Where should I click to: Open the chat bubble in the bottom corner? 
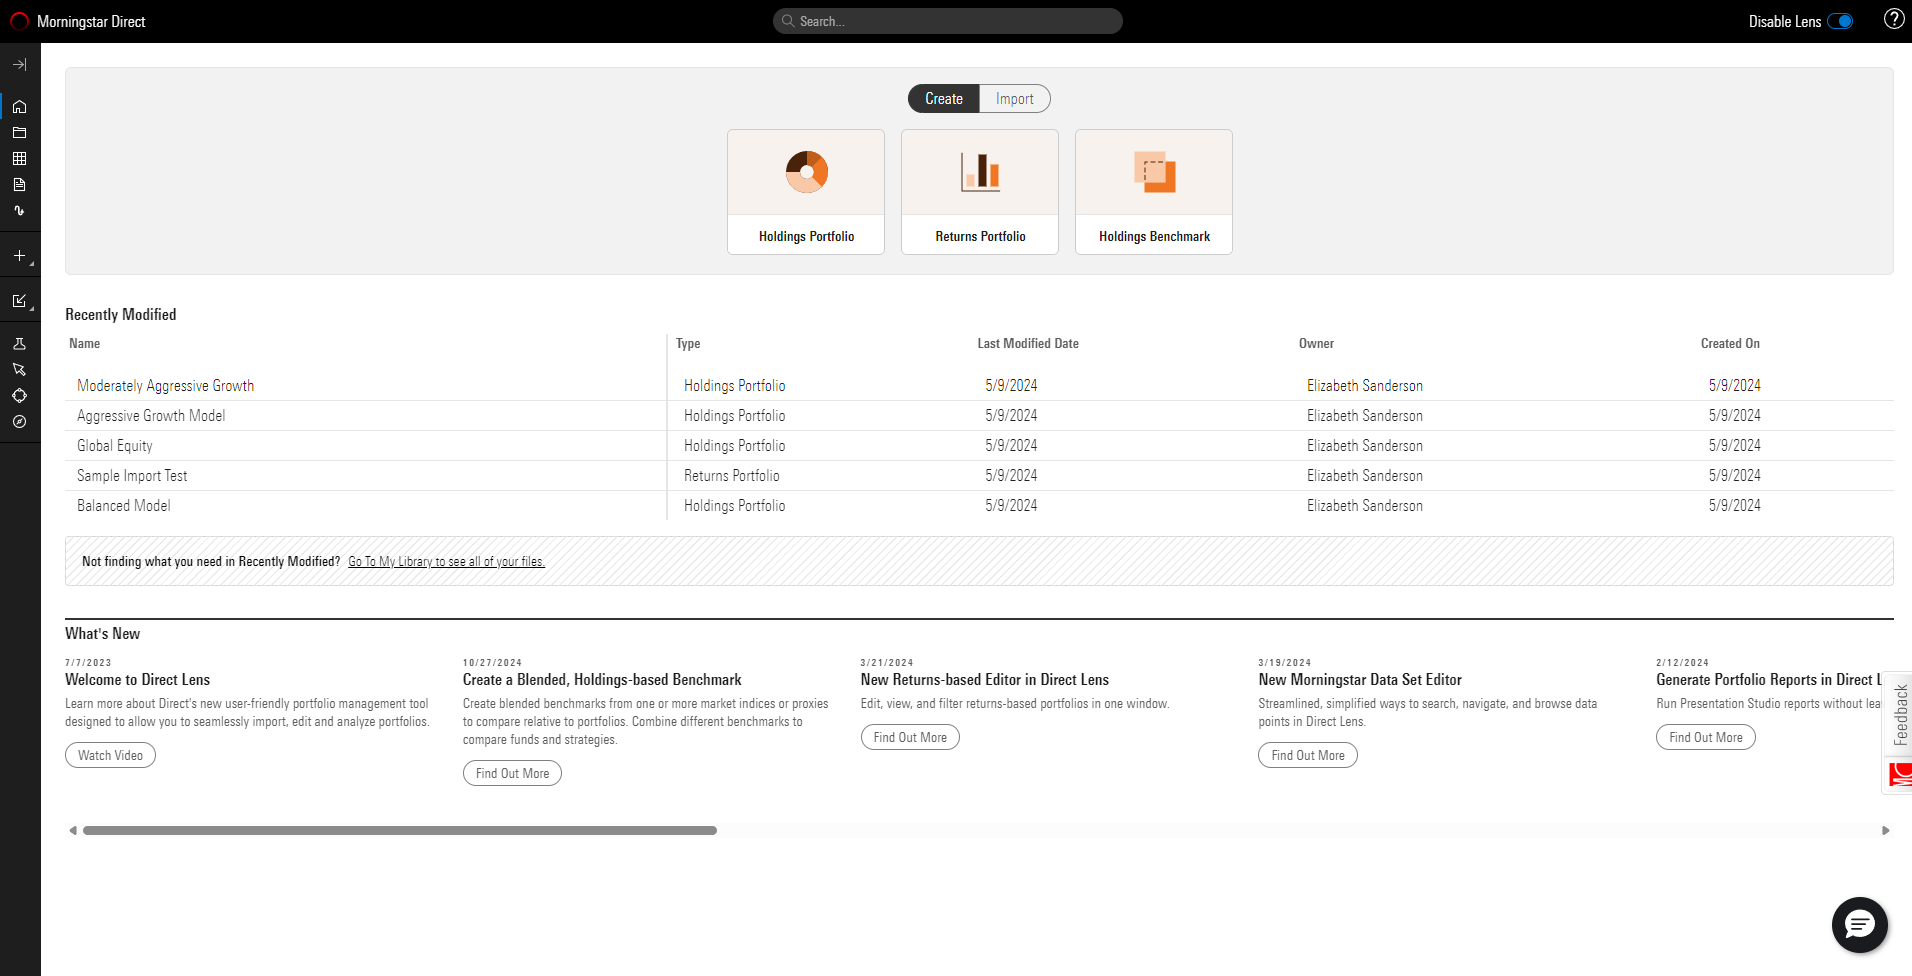click(1858, 925)
